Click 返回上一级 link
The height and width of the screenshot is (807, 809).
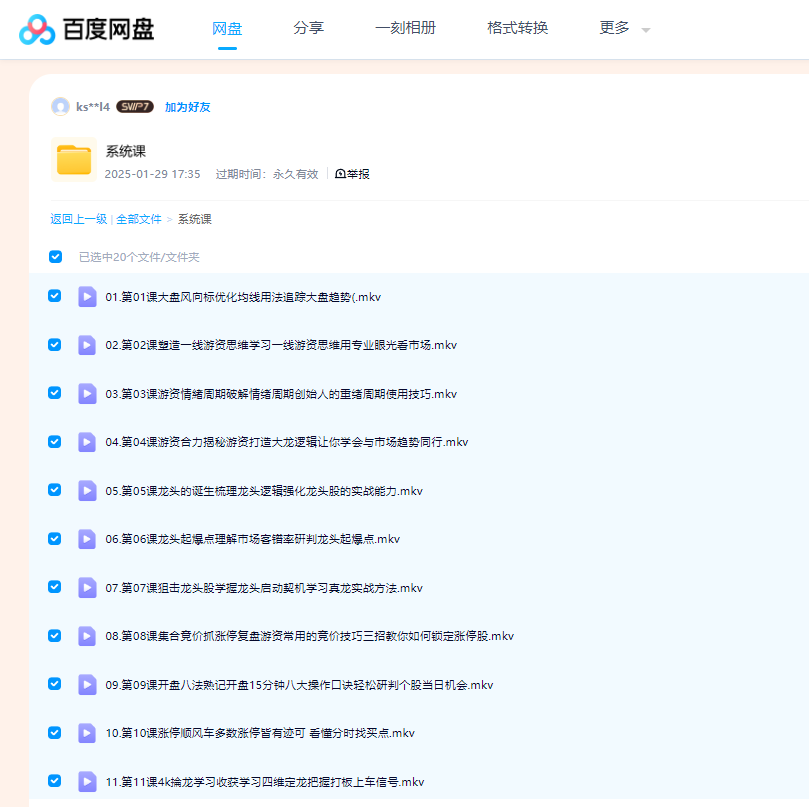tap(78, 219)
